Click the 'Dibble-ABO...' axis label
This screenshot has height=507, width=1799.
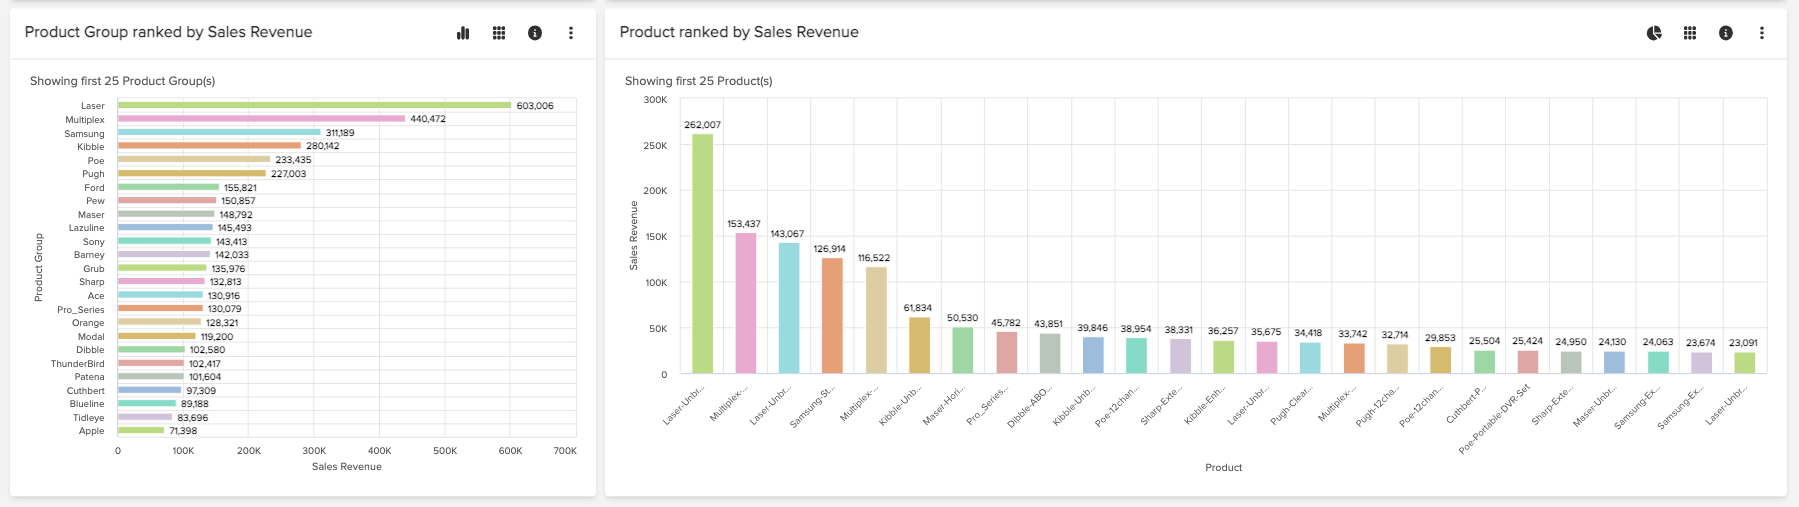[x=1029, y=407]
